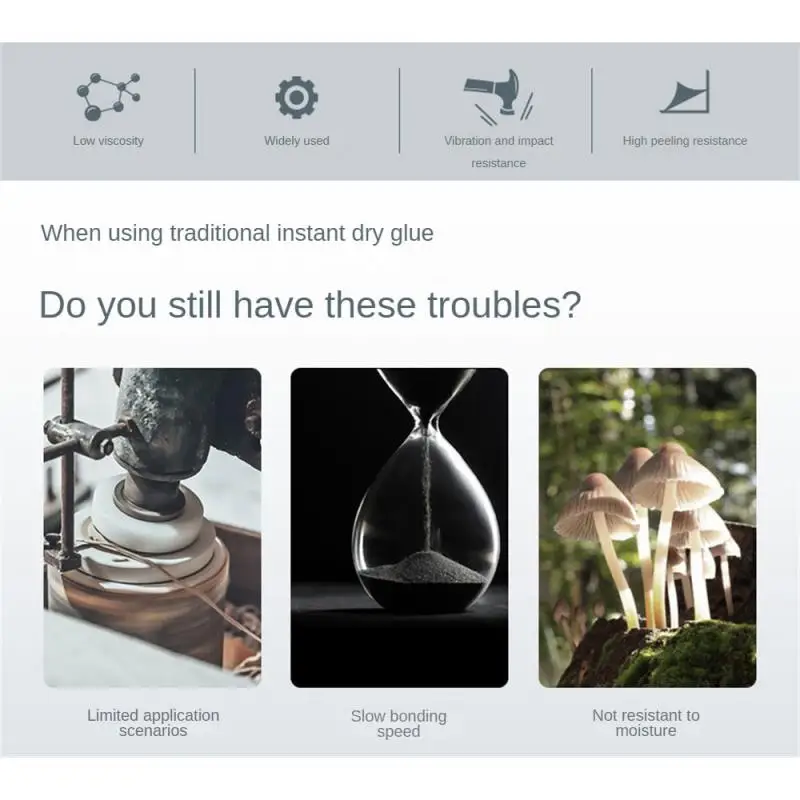The height and width of the screenshot is (800, 800).
Task: Click the High peeling resistance text
Action: tap(685, 141)
